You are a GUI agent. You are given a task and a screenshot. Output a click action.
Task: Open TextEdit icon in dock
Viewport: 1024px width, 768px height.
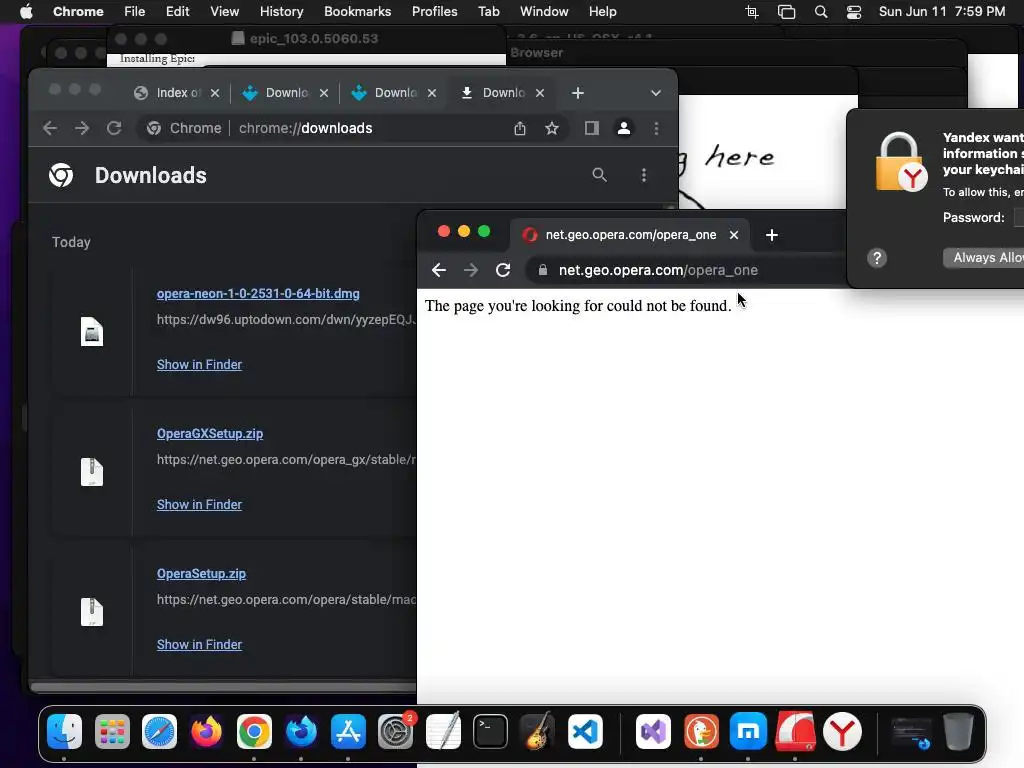443,731
